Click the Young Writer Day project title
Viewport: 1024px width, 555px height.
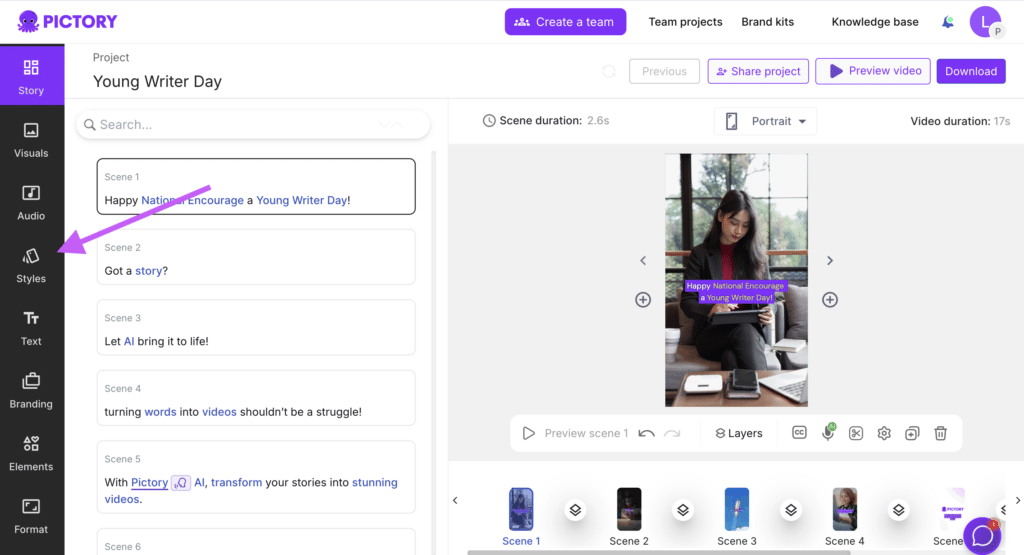point(157,82)
